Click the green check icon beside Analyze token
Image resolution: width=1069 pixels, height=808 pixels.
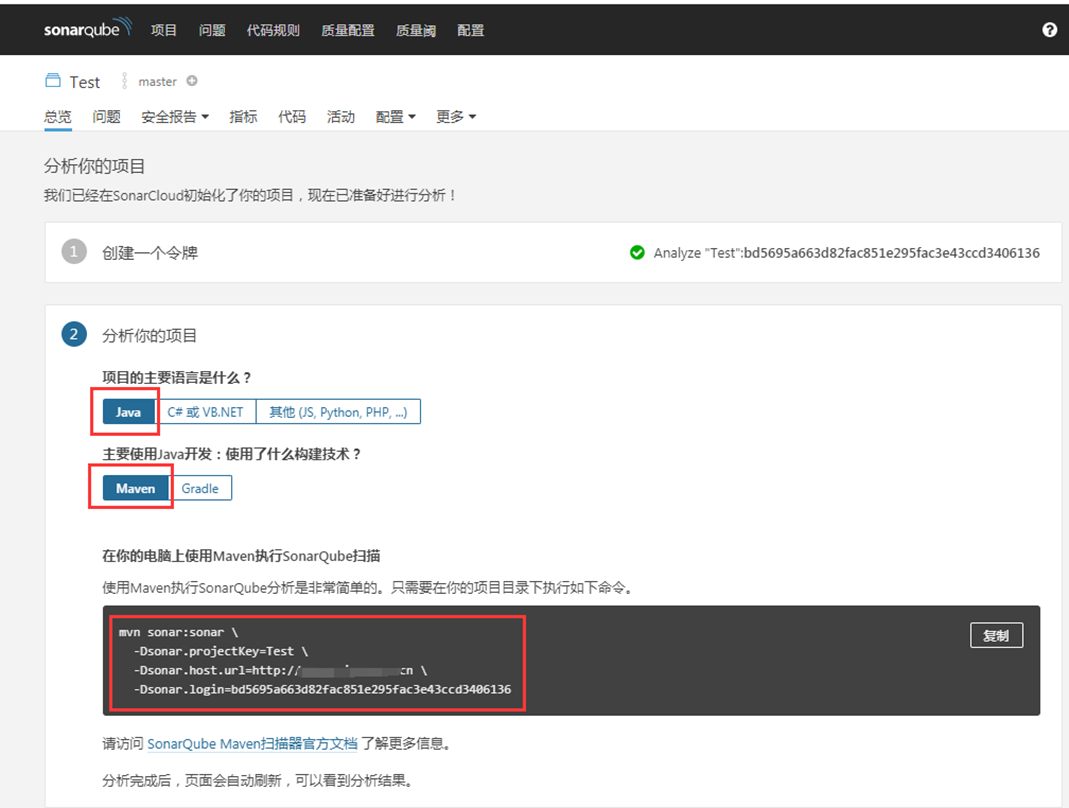coord(637,253)
